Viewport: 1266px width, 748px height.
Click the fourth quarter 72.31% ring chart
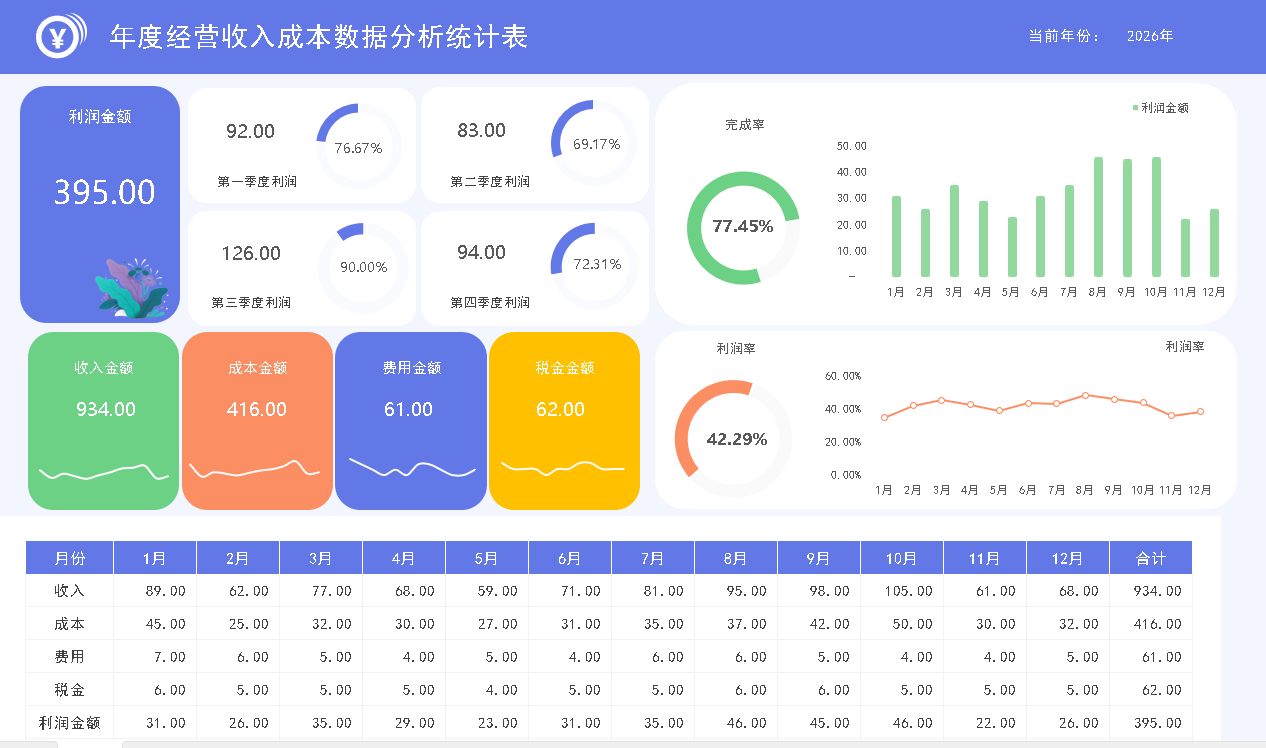tap(593, 264)
